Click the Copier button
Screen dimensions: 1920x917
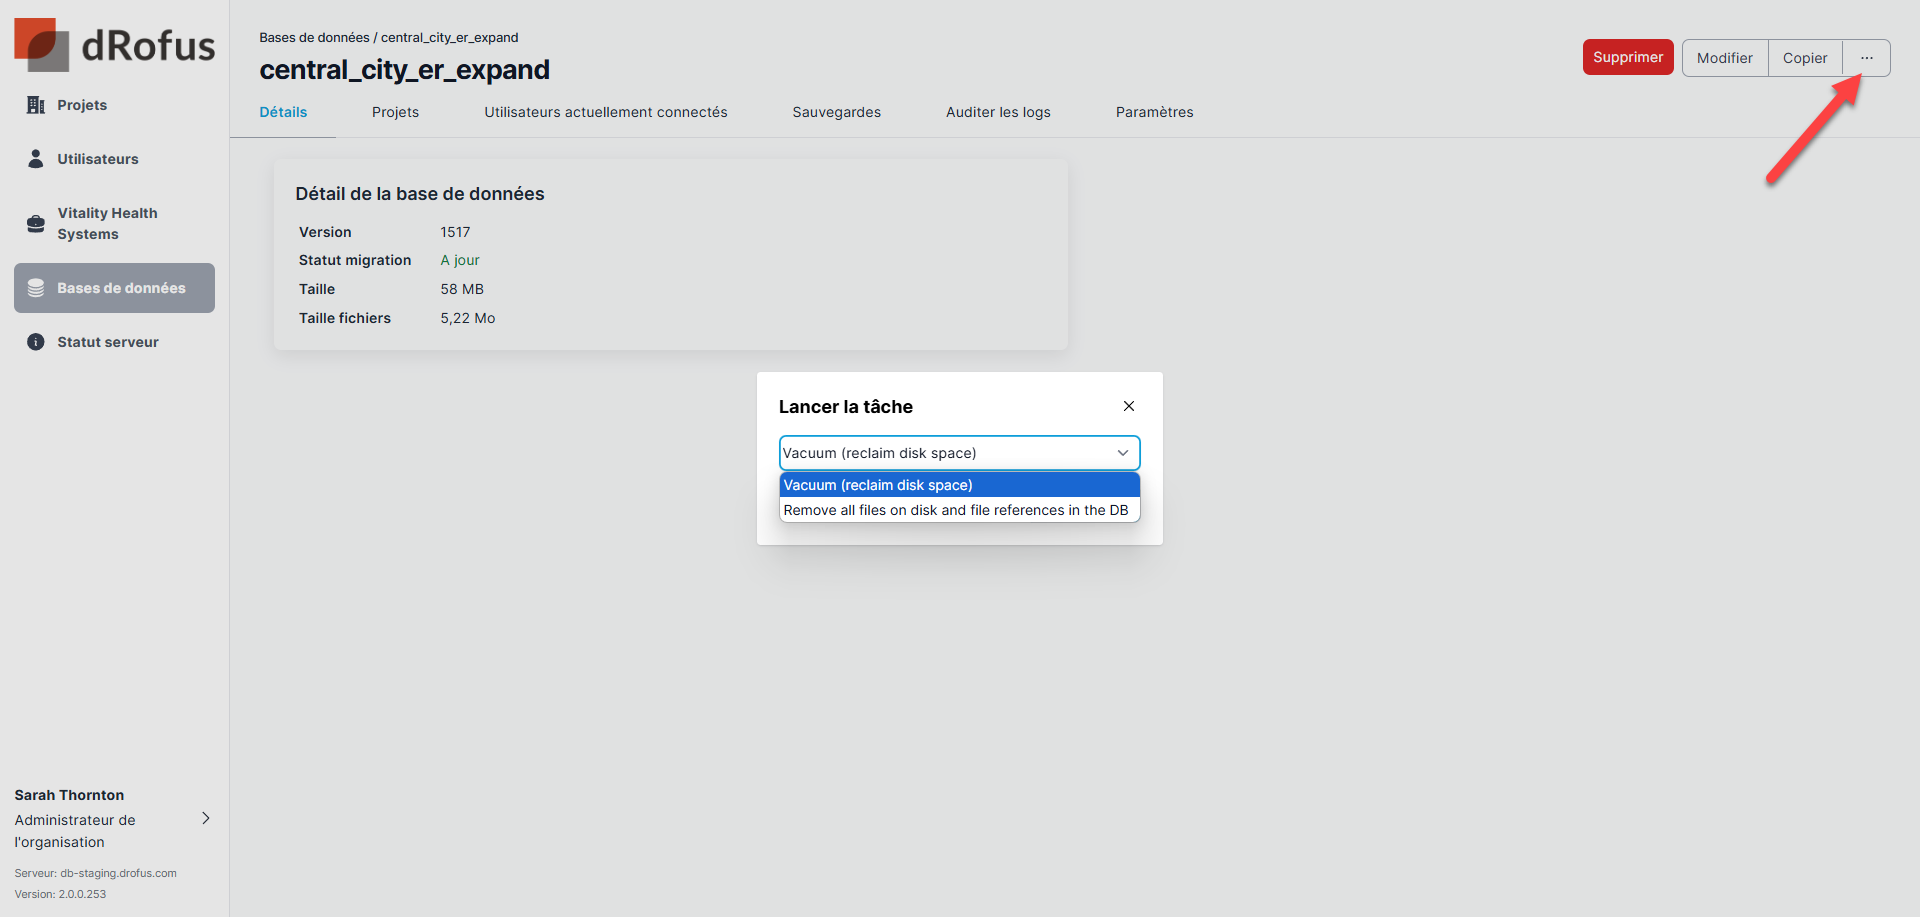click(1804, 58)
